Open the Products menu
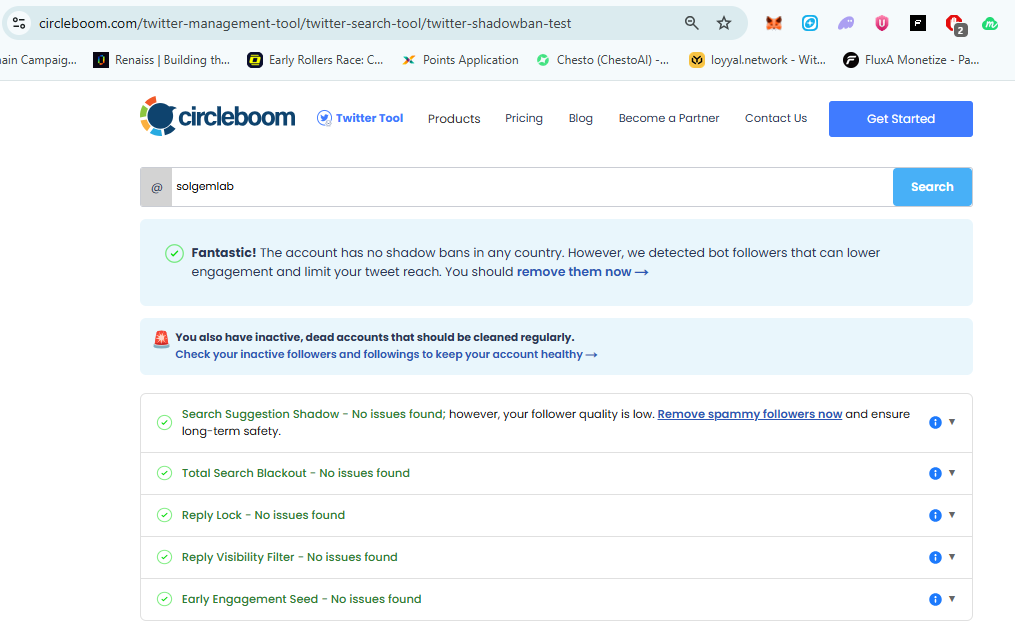 (454, 118)
